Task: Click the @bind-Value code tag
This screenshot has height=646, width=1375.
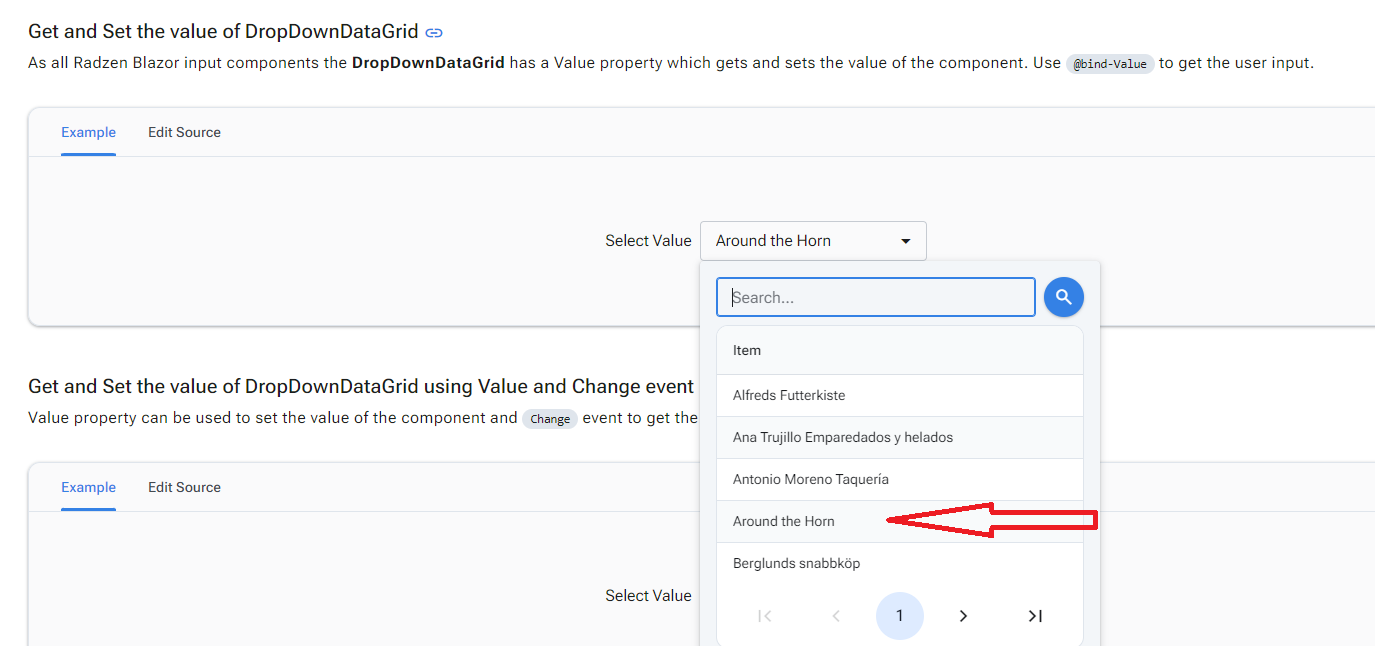Action: [x=1110, y=64]
